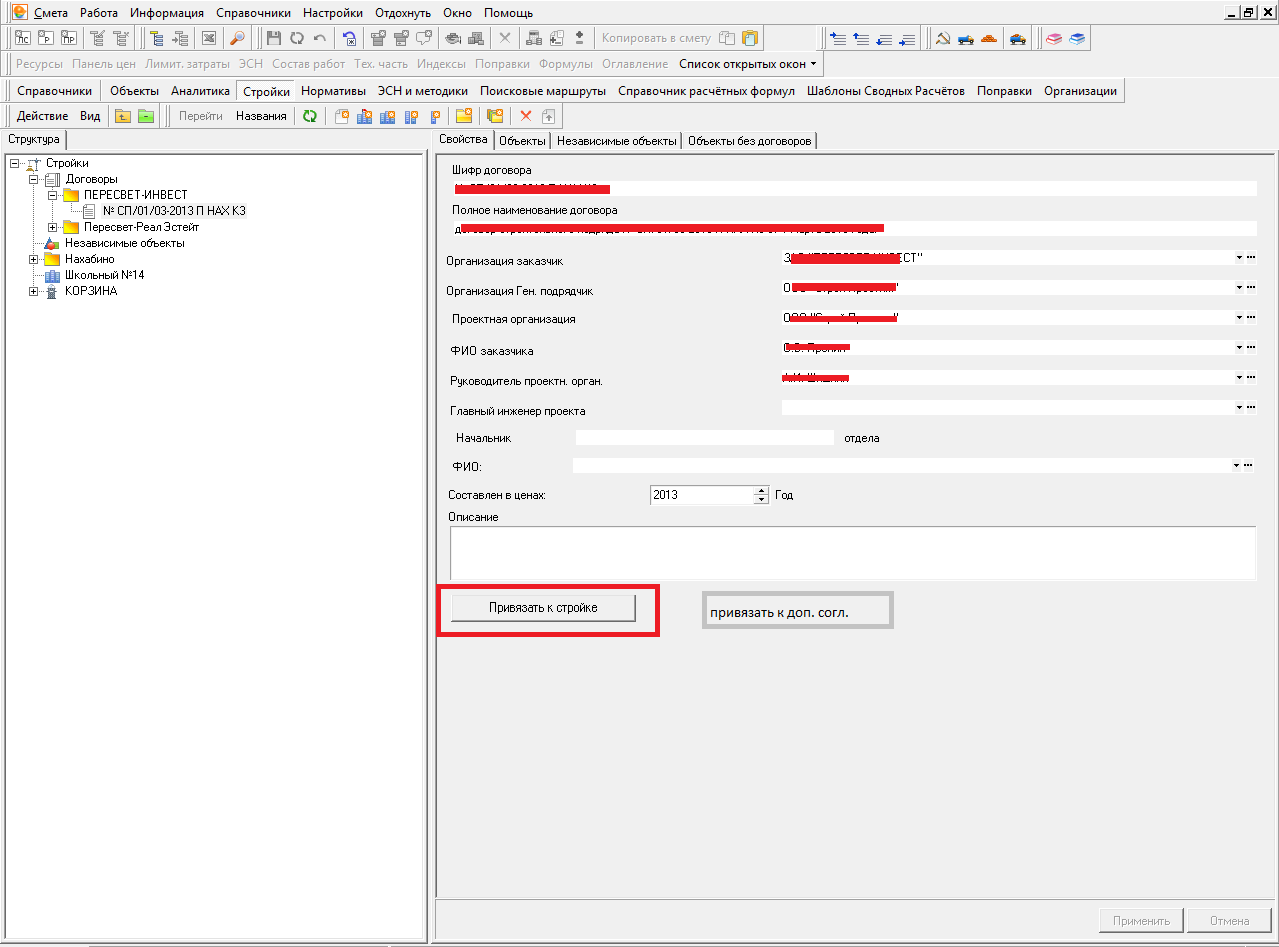The height and width of the screenshot is (947, 1279).
Task: Click the Описание text area
Action: 852,553
